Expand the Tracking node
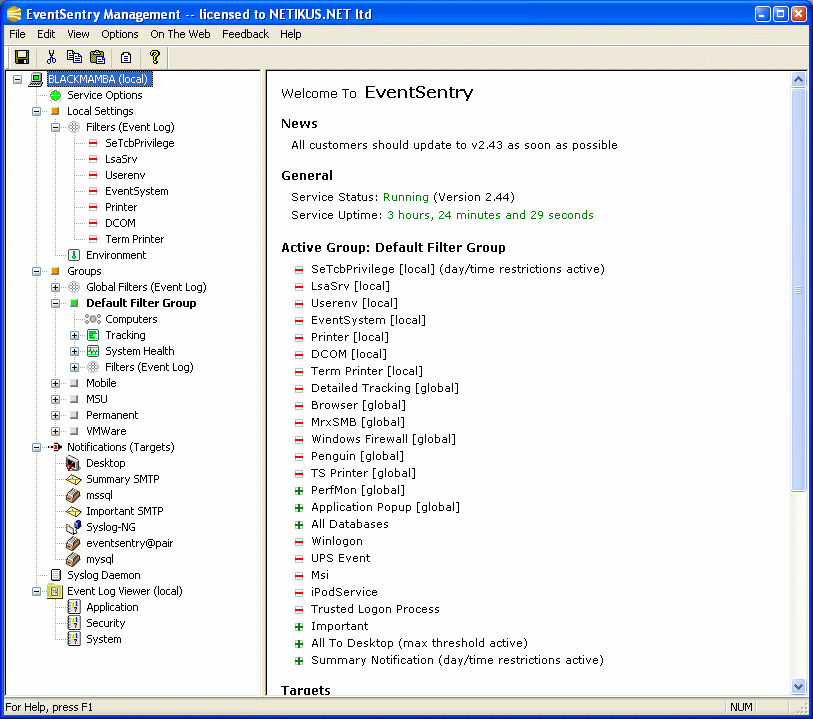 point(75,336)
